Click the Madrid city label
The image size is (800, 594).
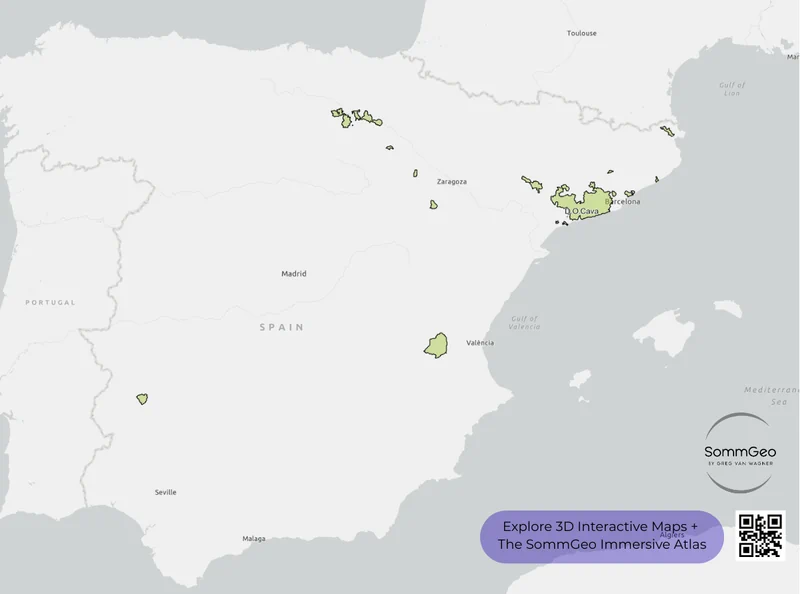[294, 272]
